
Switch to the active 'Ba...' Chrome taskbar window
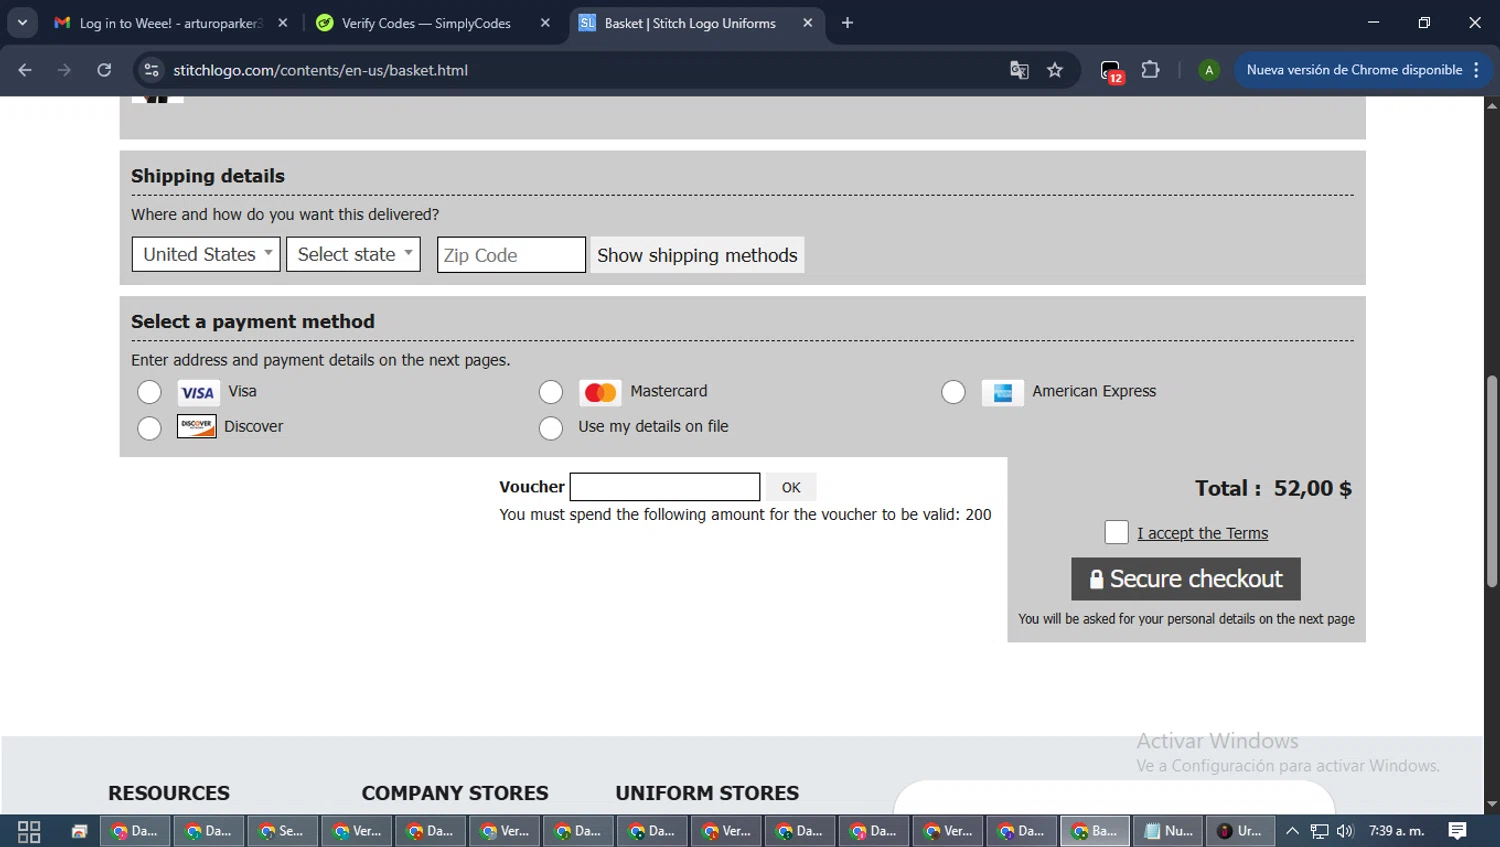point(1095,831)
